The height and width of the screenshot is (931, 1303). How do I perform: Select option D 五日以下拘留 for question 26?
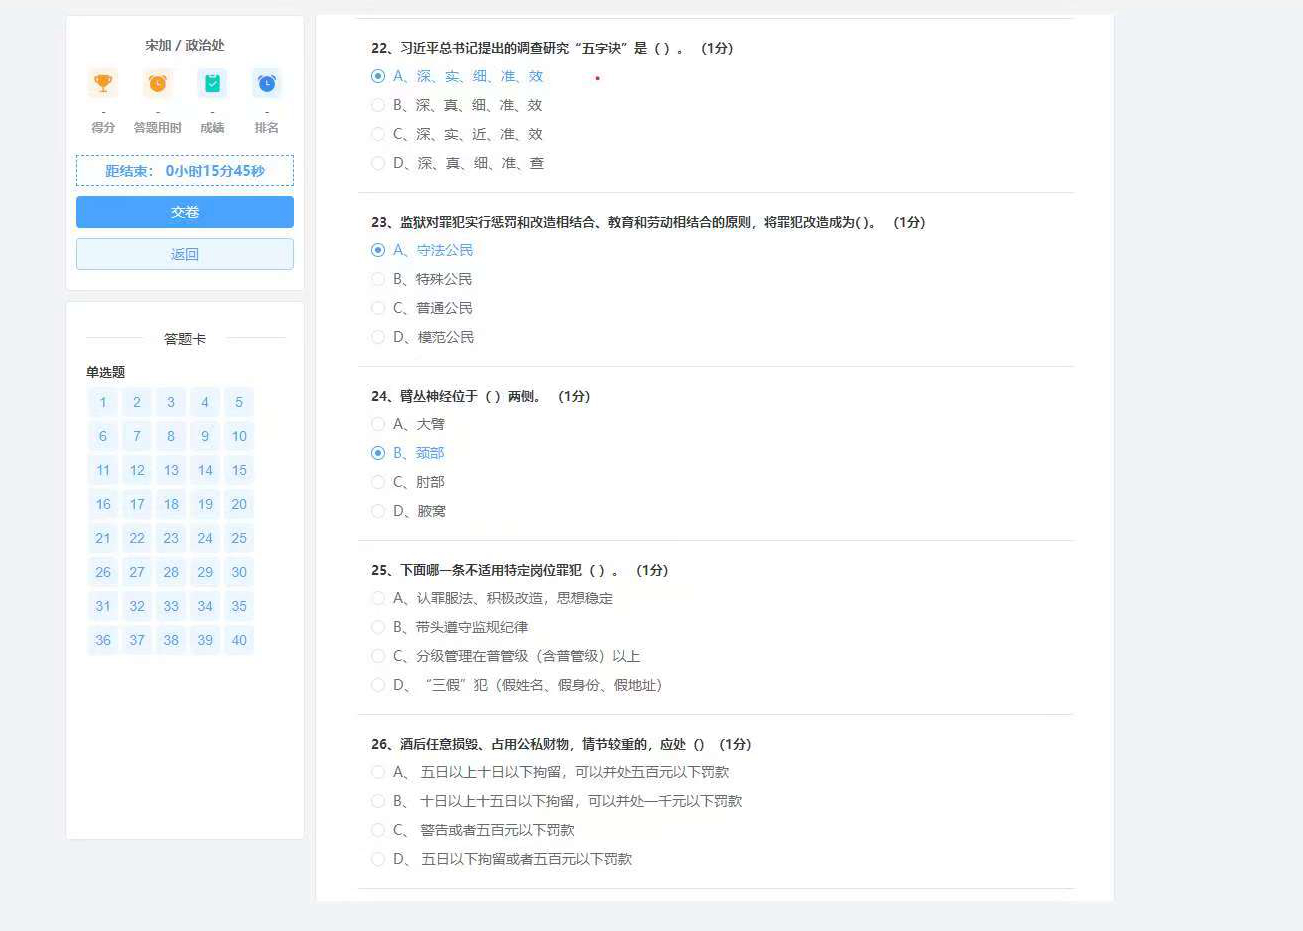click(x=378, y=859)
